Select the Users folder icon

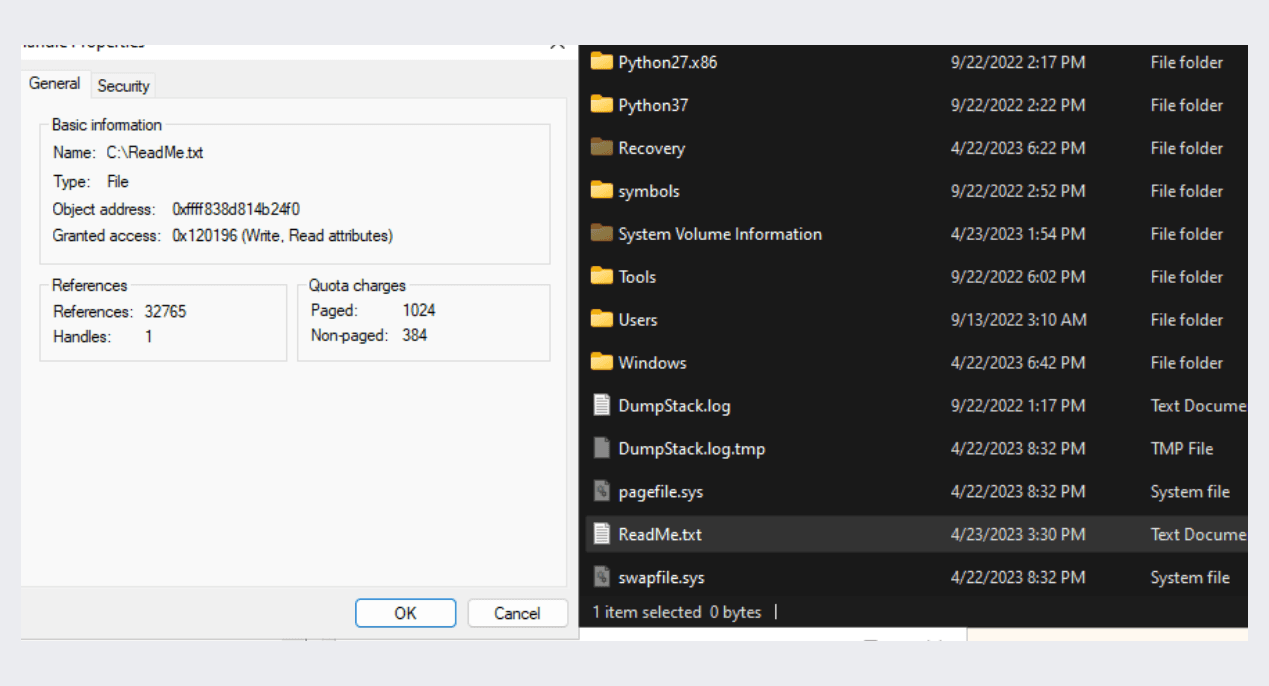pyautogui.click(x=601, y=320)
